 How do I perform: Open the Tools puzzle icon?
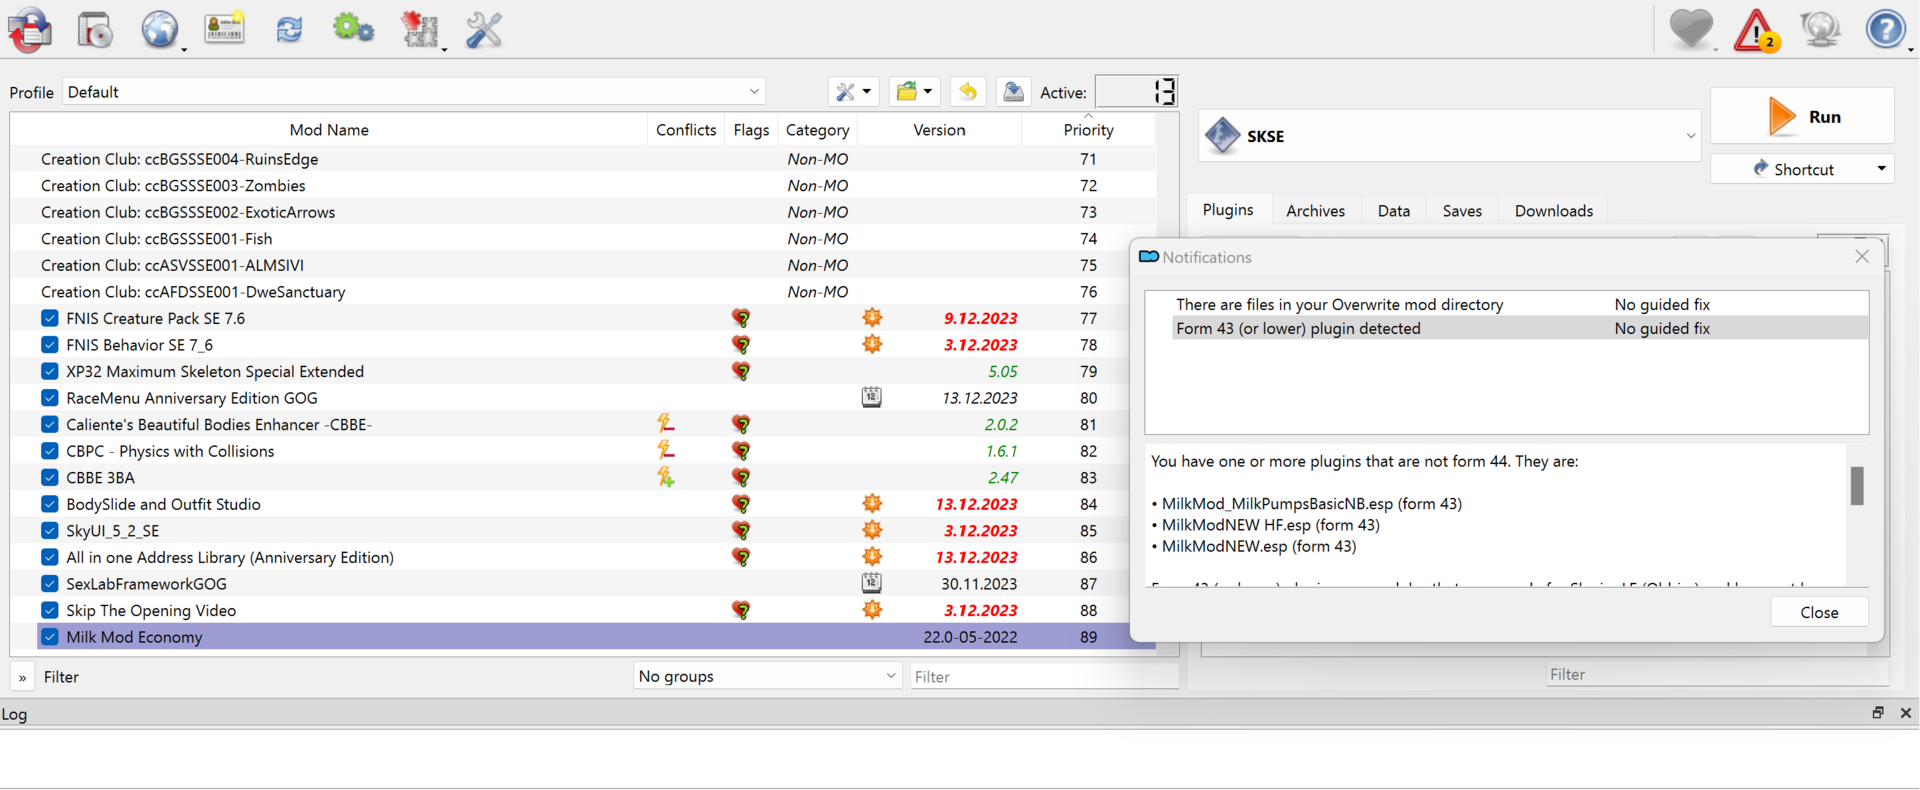419,30
